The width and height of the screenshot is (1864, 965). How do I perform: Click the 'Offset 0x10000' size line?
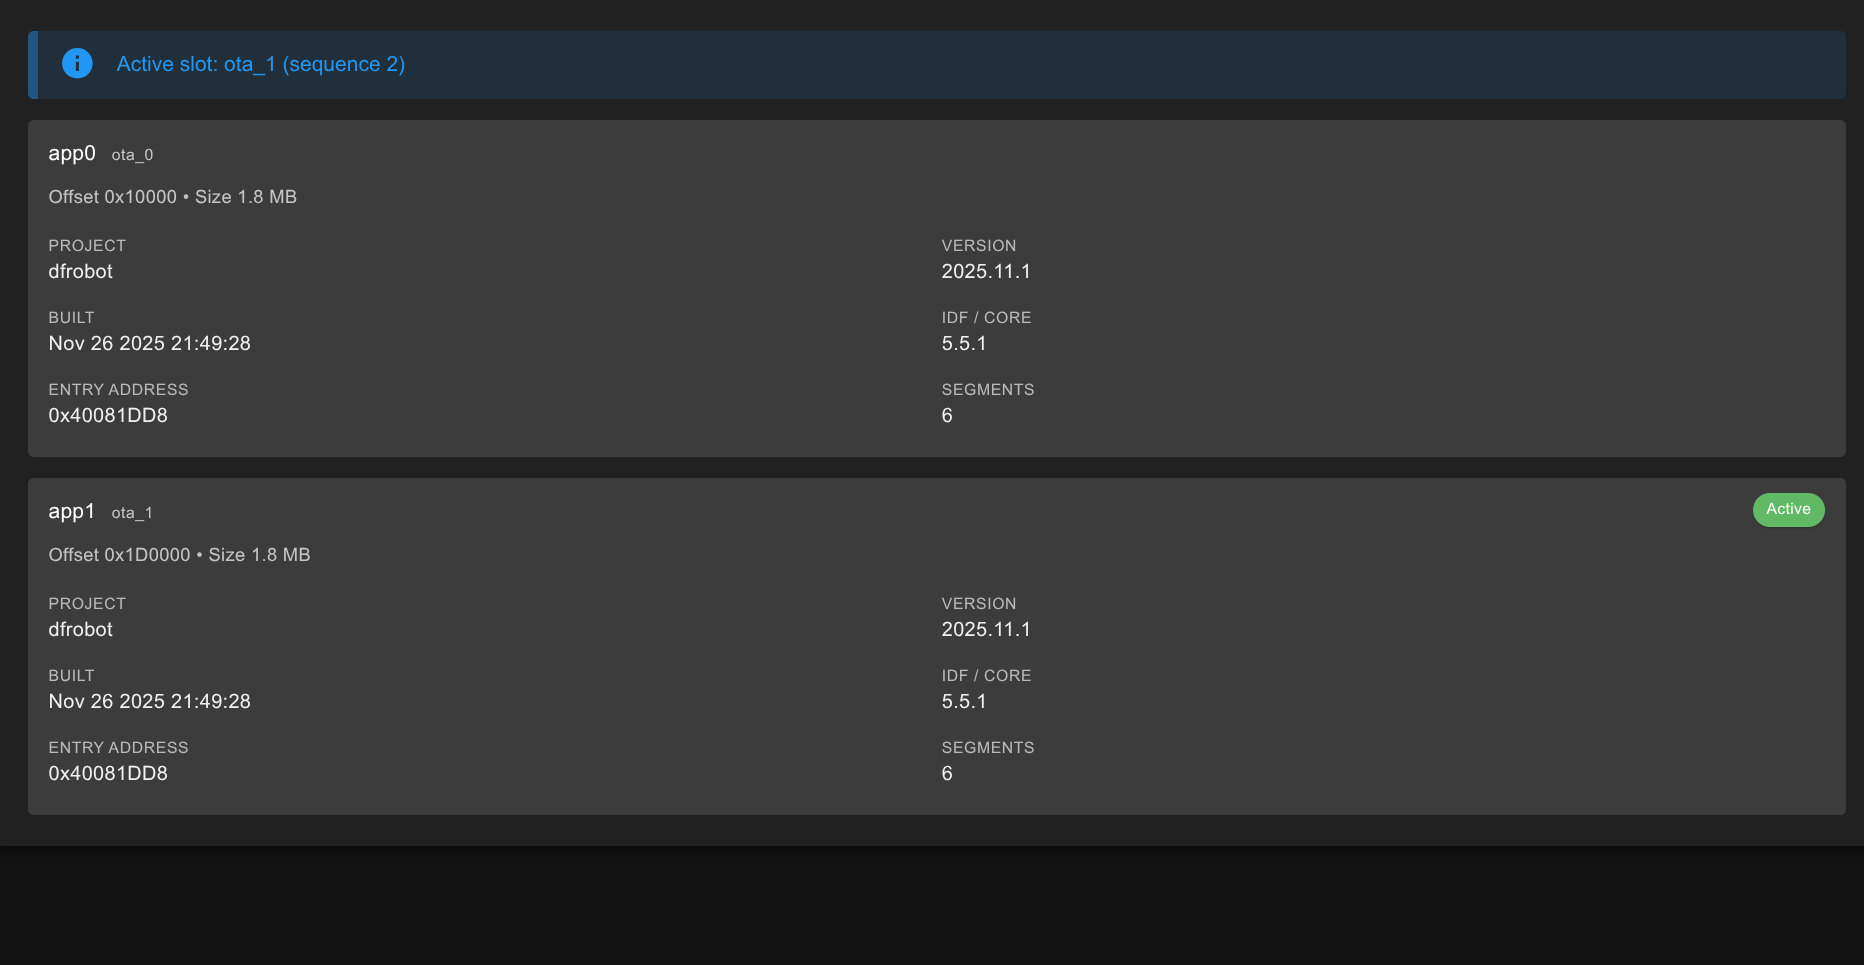pos(172,197)
